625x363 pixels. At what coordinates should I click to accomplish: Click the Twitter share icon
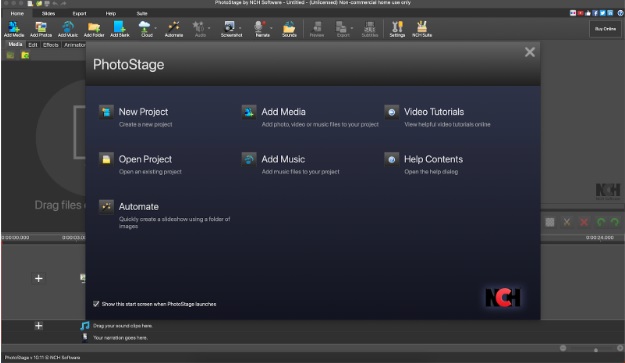click(603, 13)
